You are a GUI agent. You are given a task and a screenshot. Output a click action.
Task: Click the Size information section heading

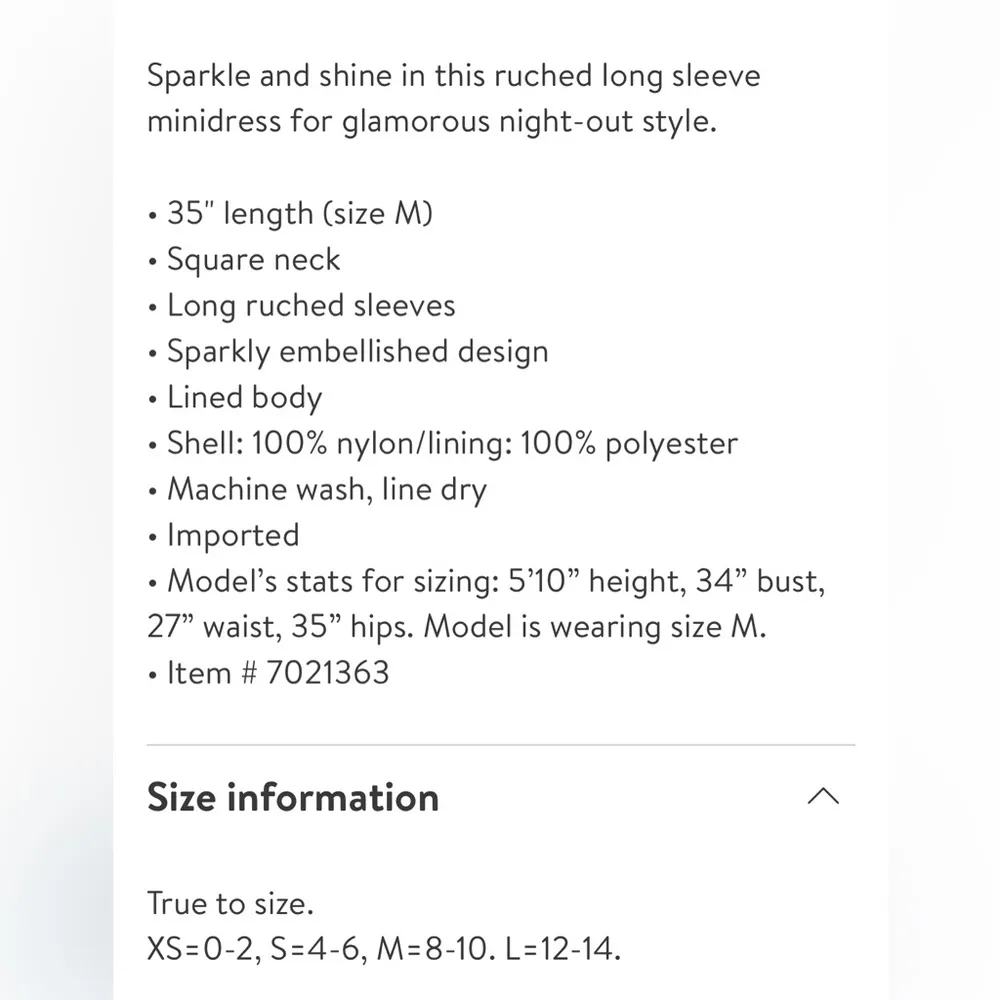tap(293, 797)
